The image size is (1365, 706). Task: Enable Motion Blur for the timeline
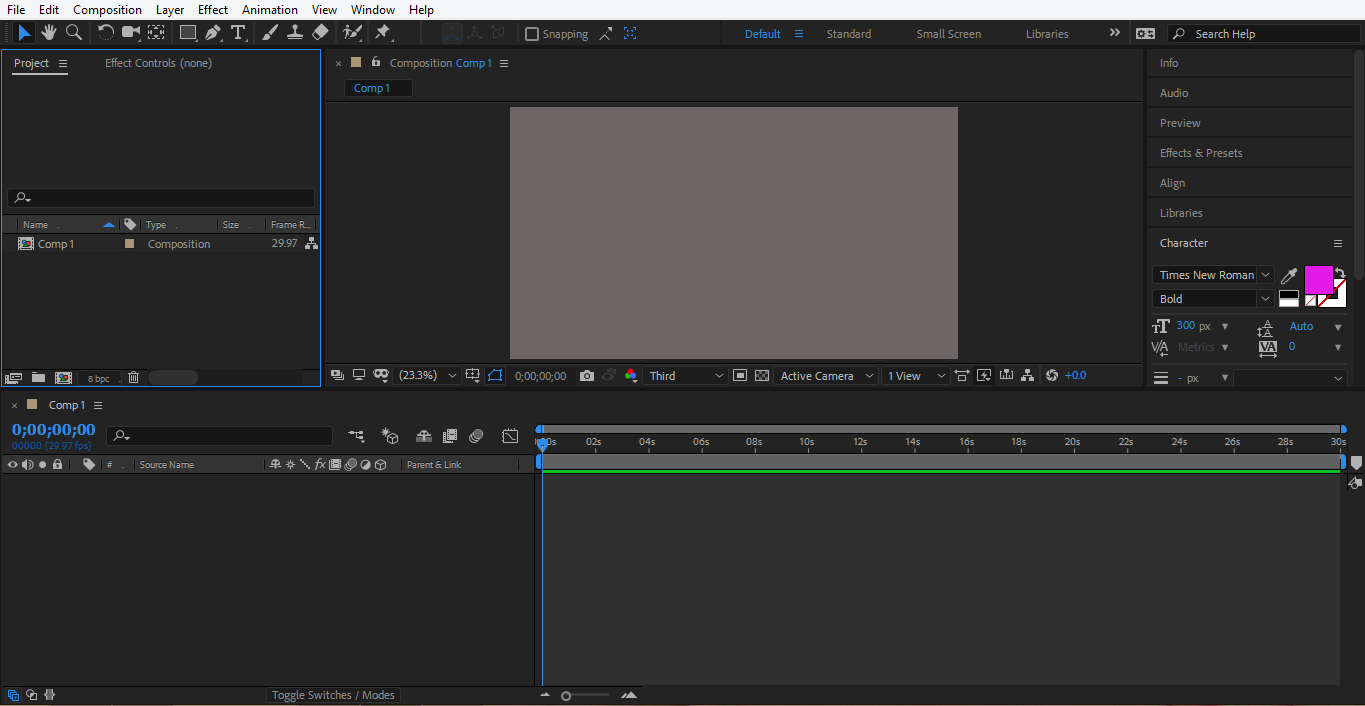pos(476,436)
